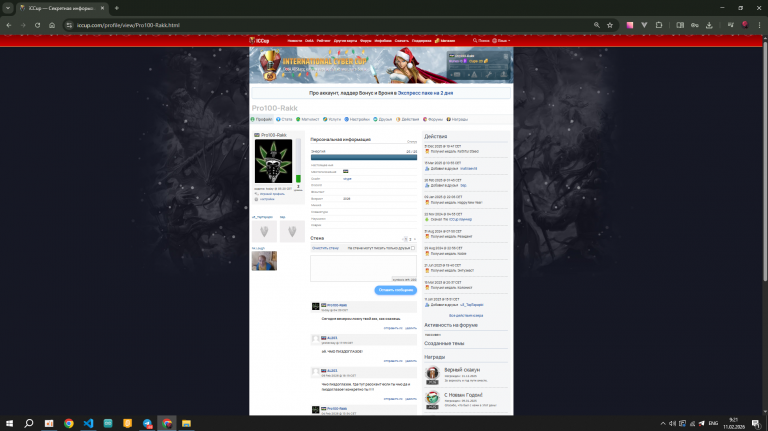768x431 pixels.
Task: Click the wrench settings icon in the user panel
Action: point(489,74)
